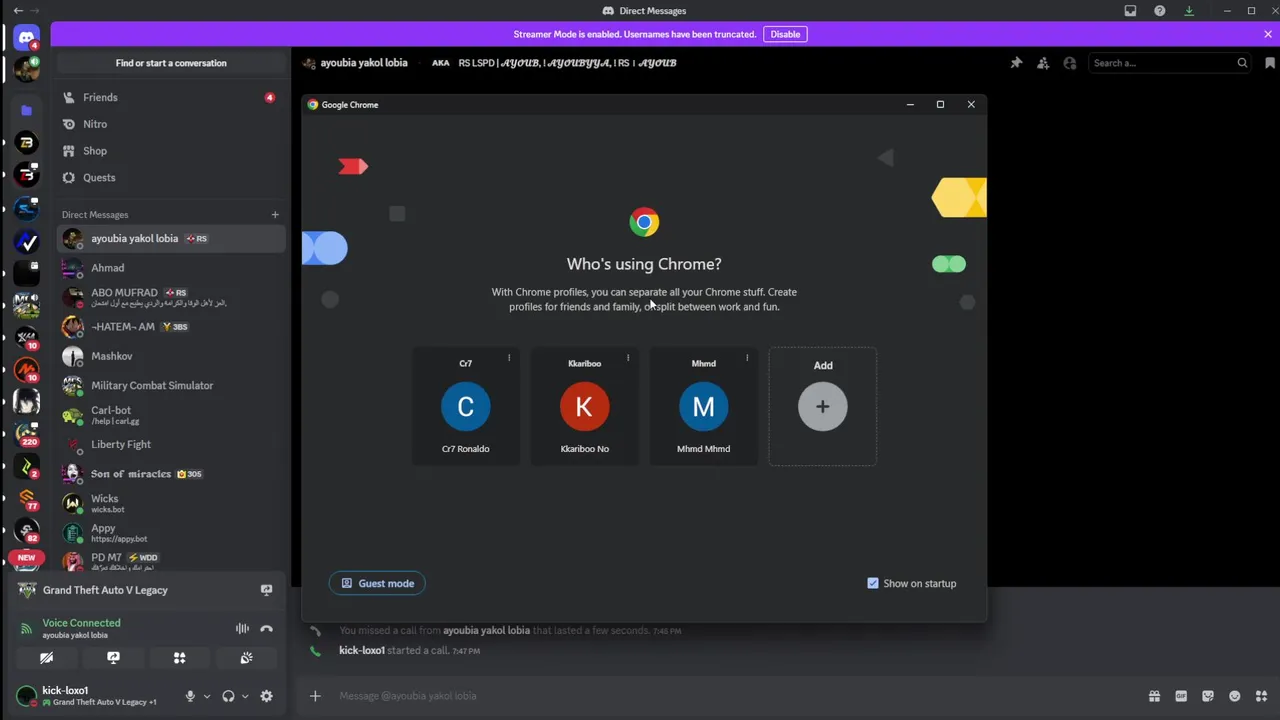
Task: Click the green download update icon
Action: point(1189,11)
